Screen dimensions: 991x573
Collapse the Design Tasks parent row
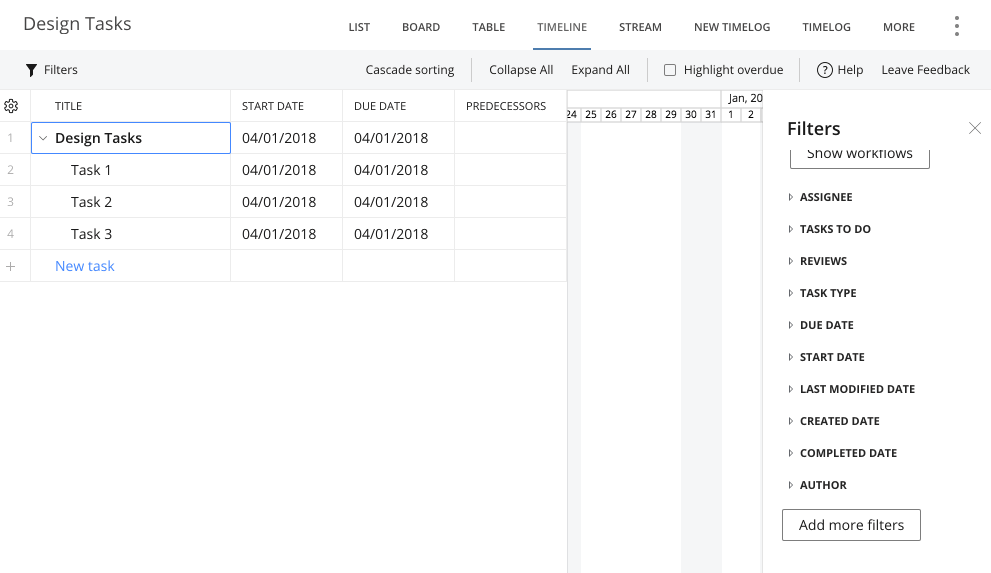point(43,138)
